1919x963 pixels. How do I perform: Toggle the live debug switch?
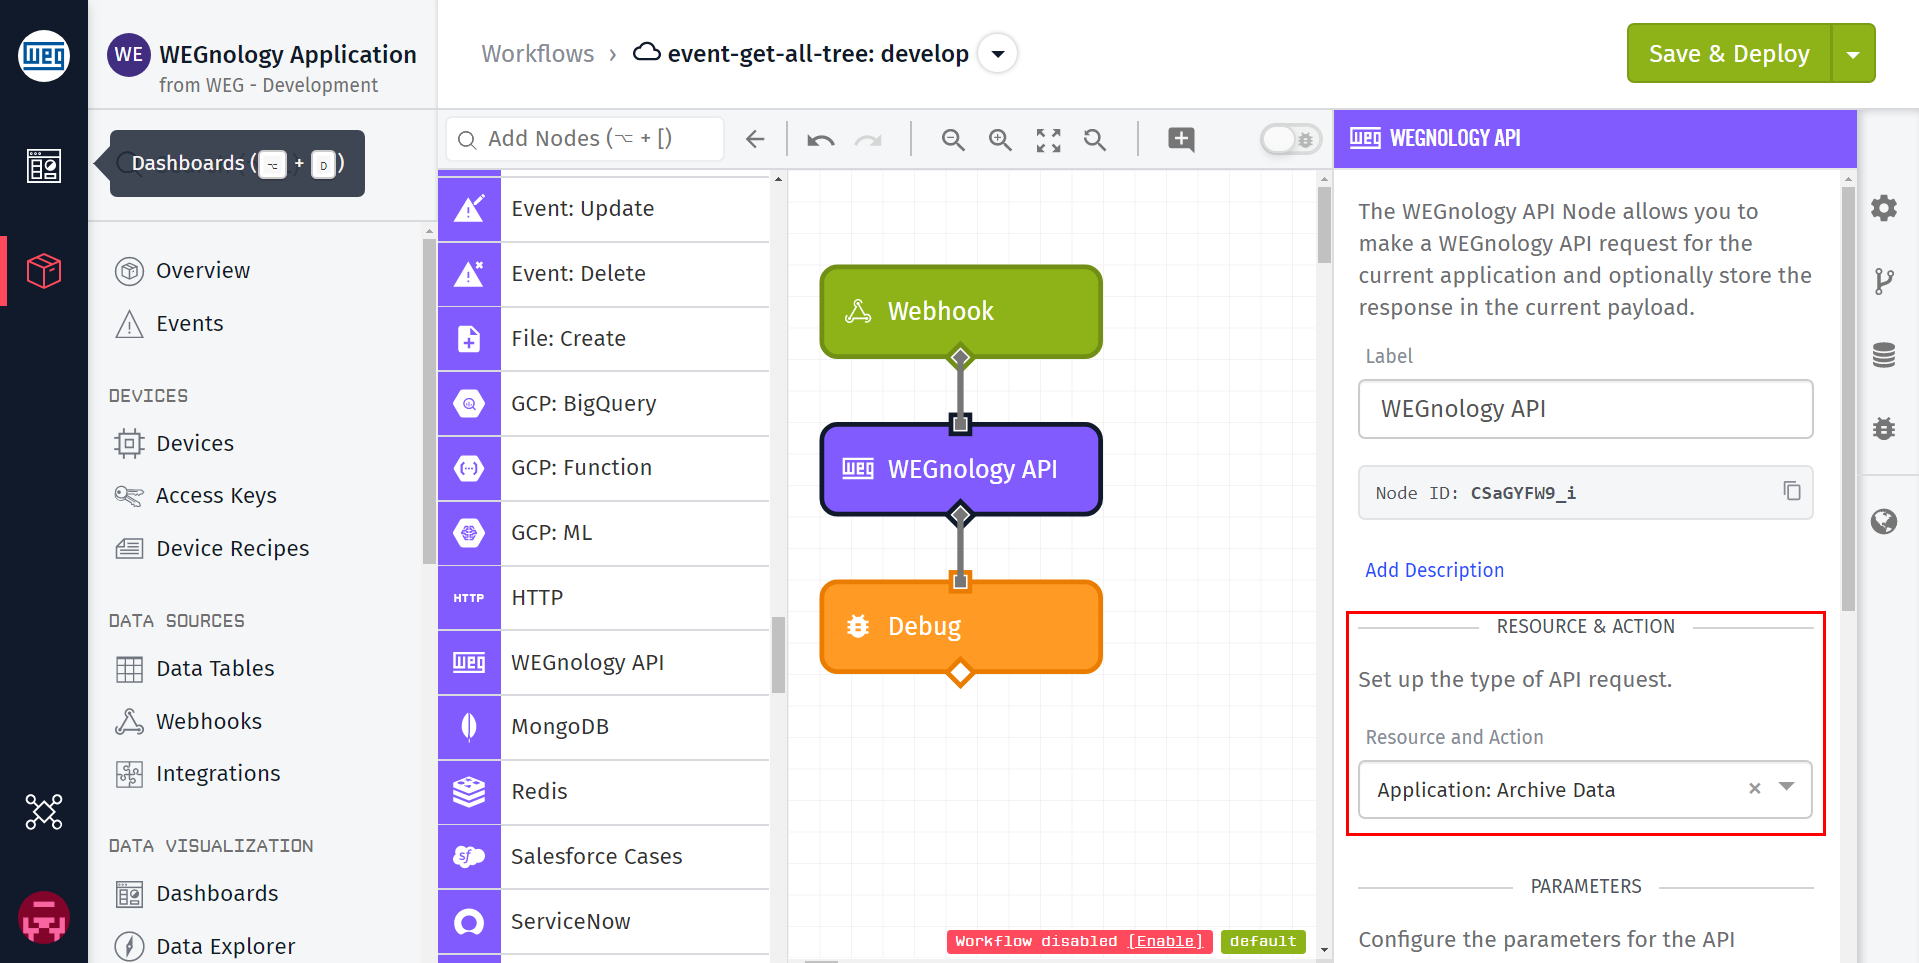click(x=1291, y=139)
